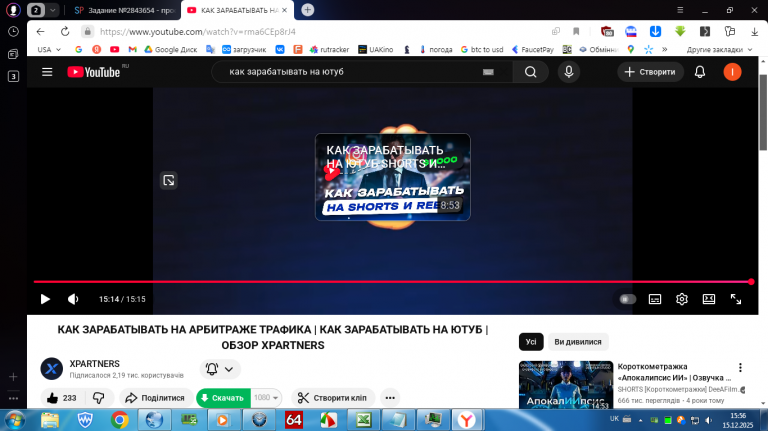Open the XPARTNERS channel name link
Screen dimensions: 768x431
[95, 364]
